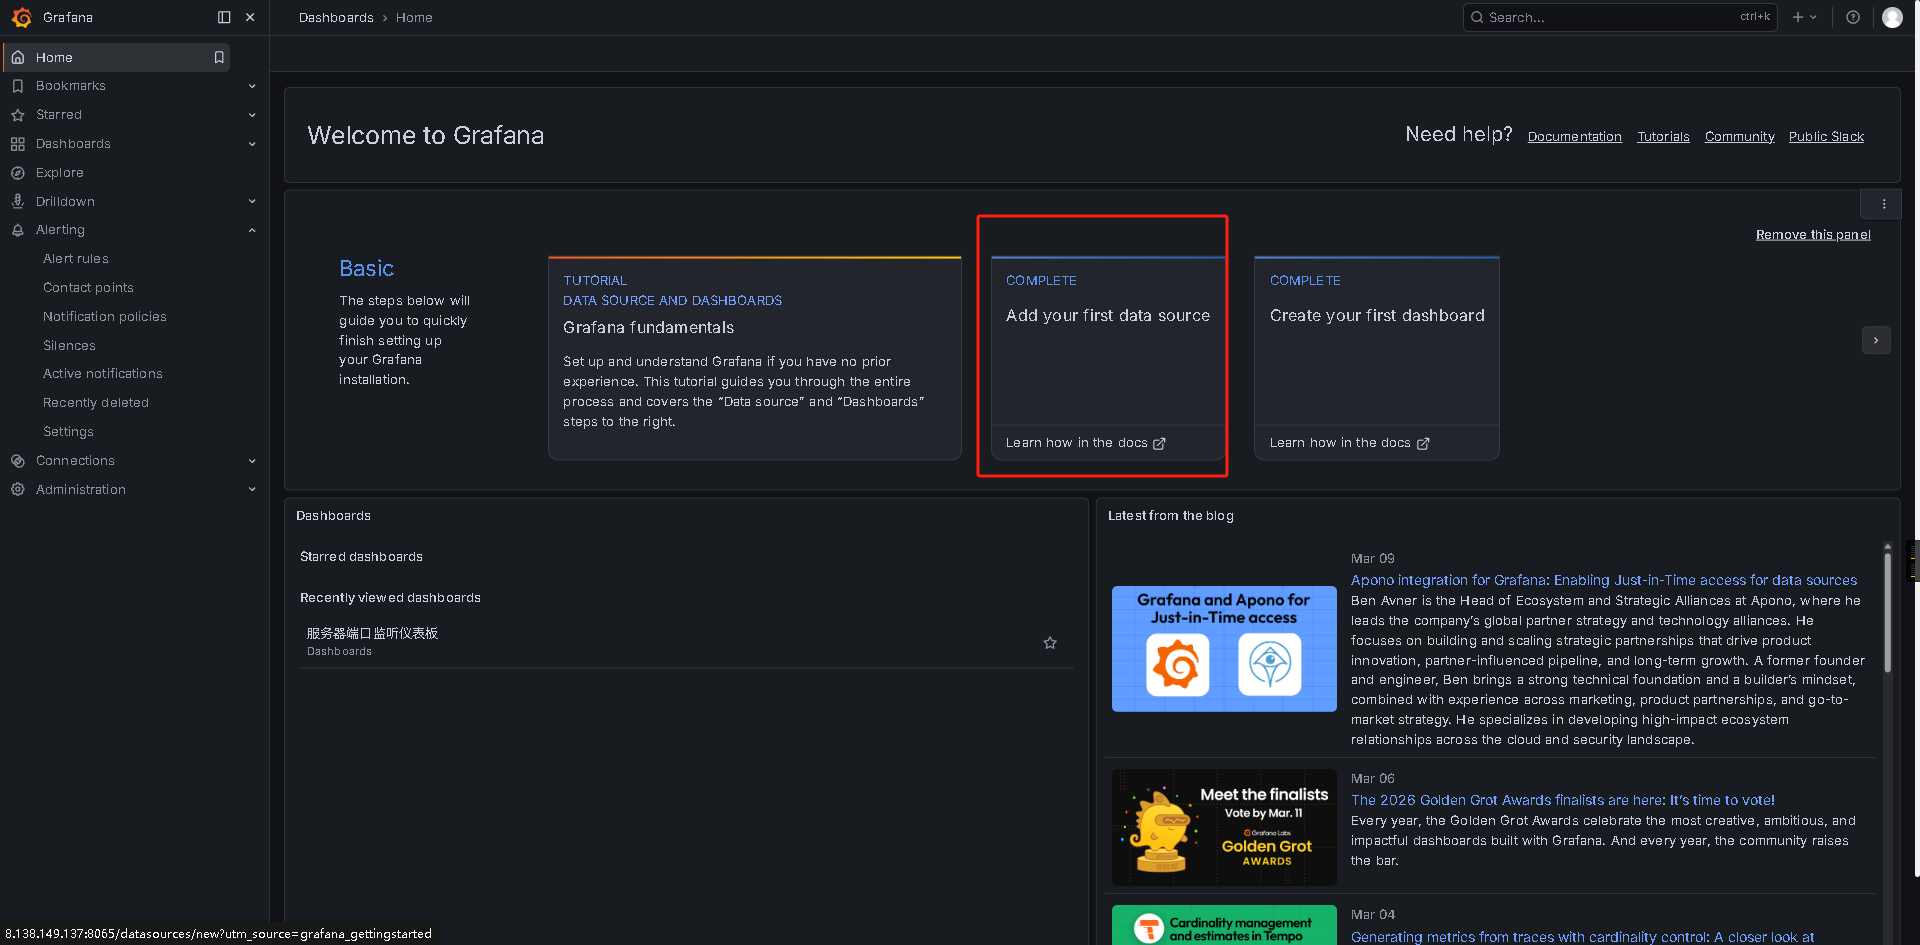Open the Bookmarks menu item
The image size is (1920, 945).
click(x=71, y=86)
